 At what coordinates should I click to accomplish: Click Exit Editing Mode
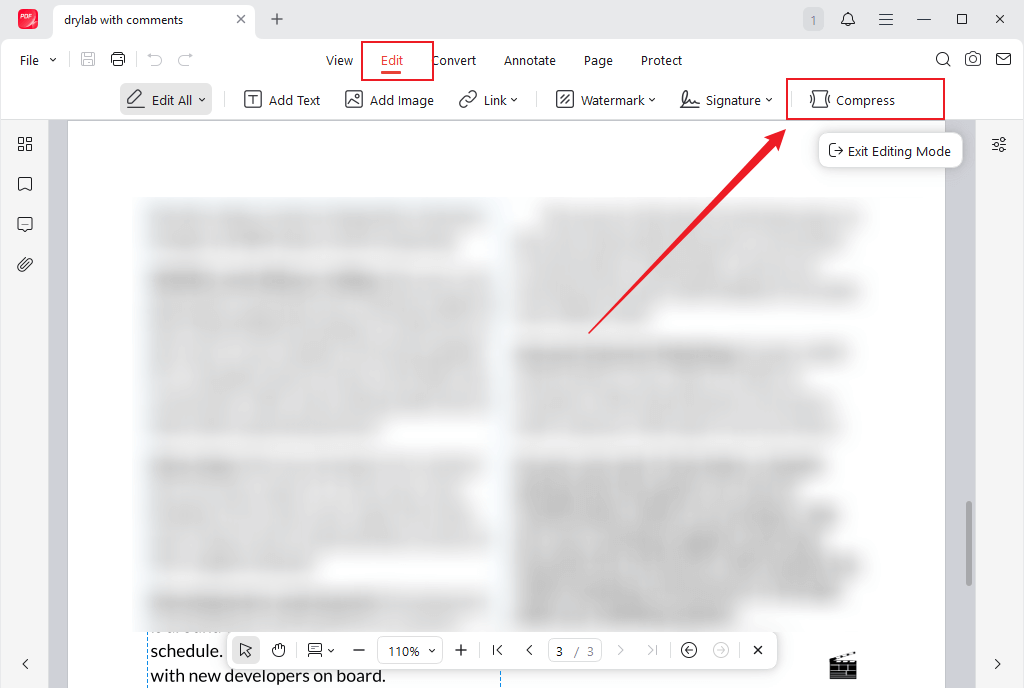click(890, 150)
